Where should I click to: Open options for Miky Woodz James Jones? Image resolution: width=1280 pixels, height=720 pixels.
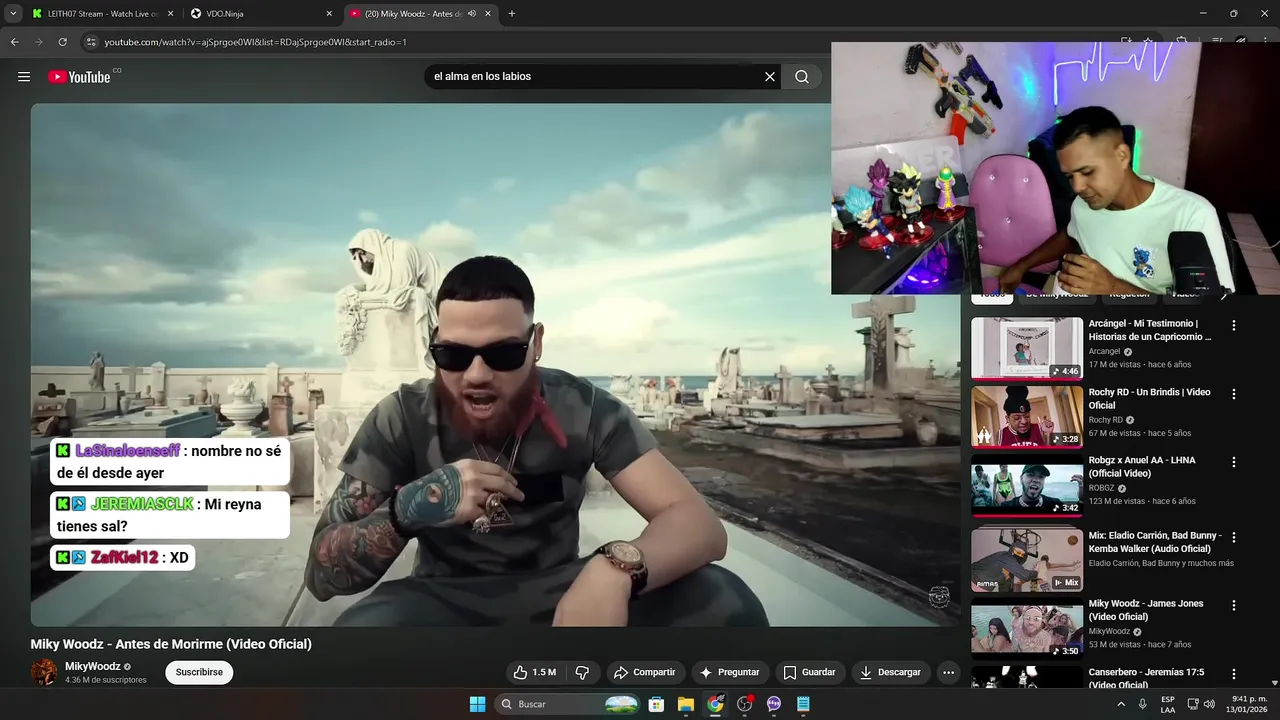click(1234, 605)
